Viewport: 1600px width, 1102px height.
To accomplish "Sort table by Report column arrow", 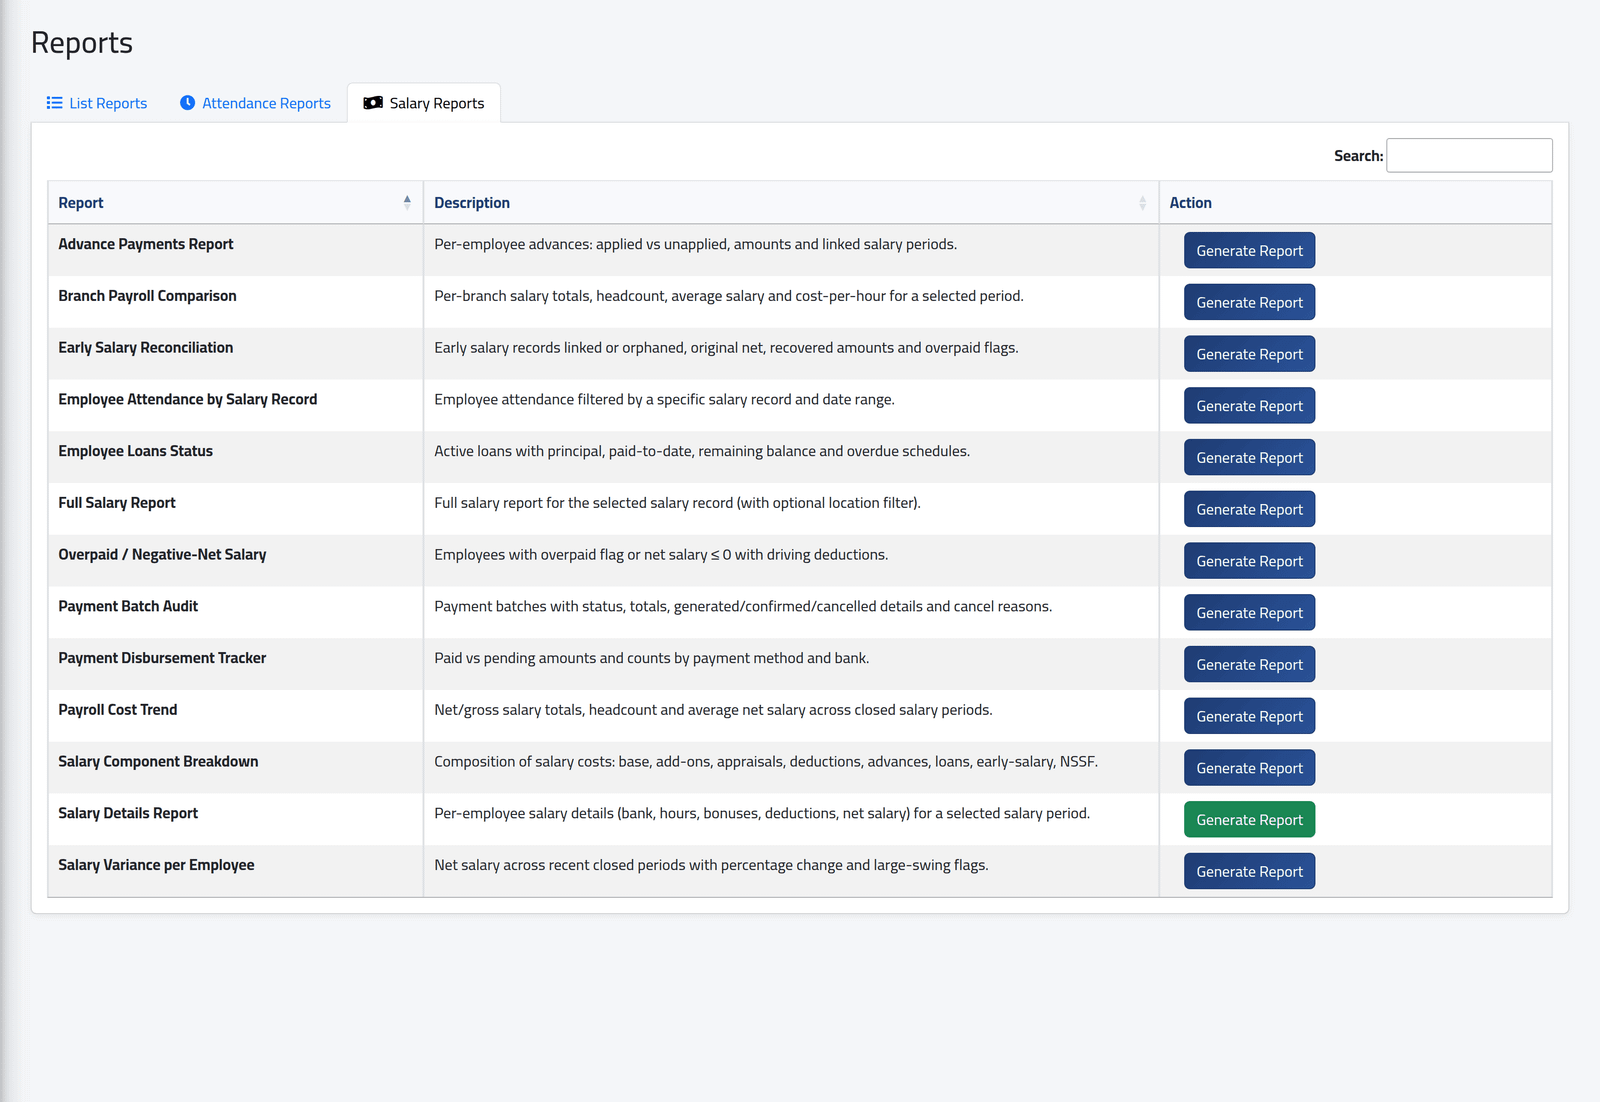I will 407,202.
